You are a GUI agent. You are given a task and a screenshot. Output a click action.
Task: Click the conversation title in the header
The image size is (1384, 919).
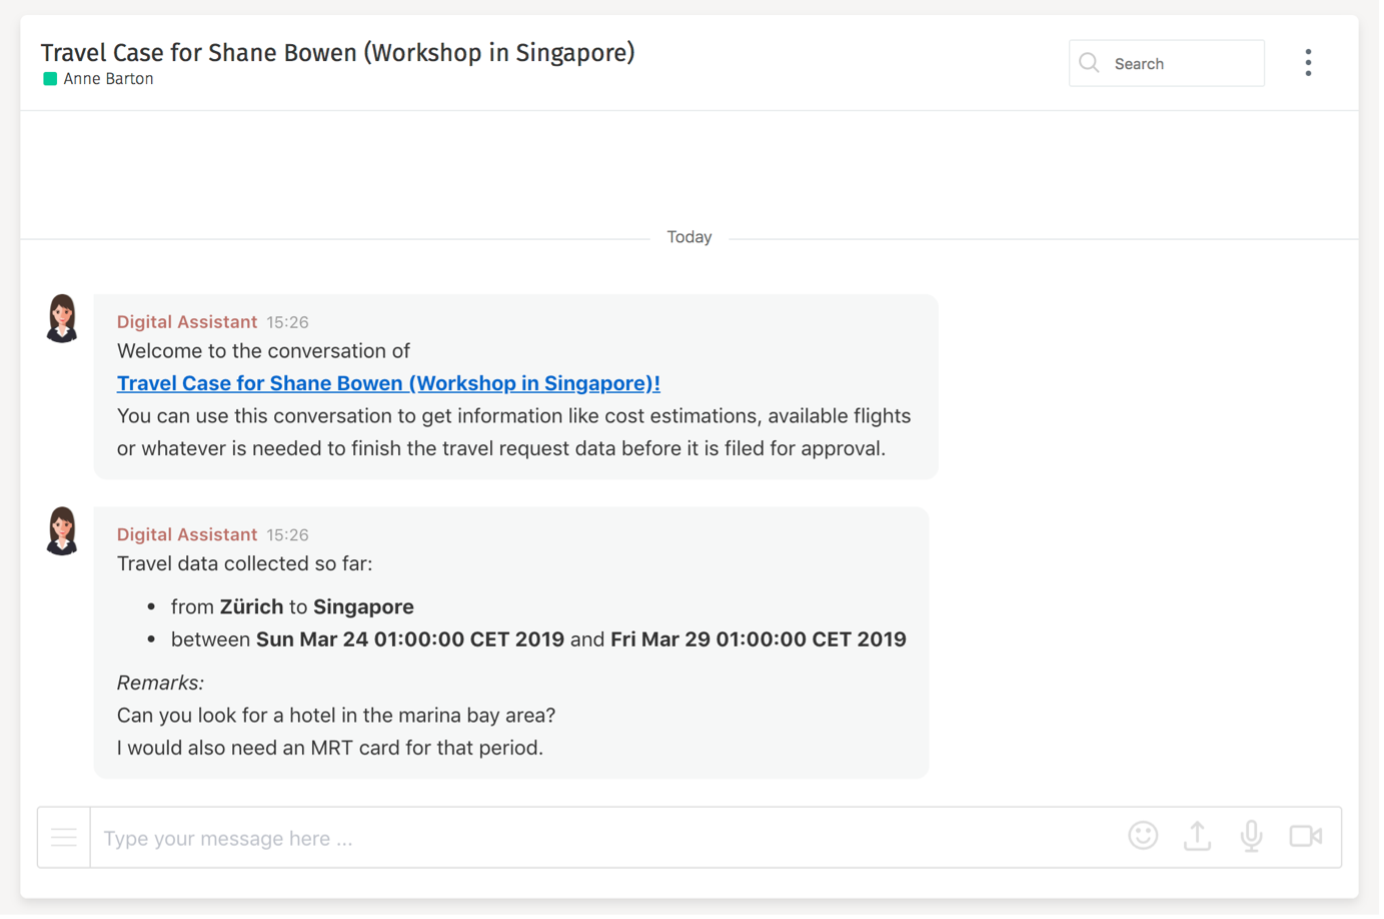tap(337, 52)
